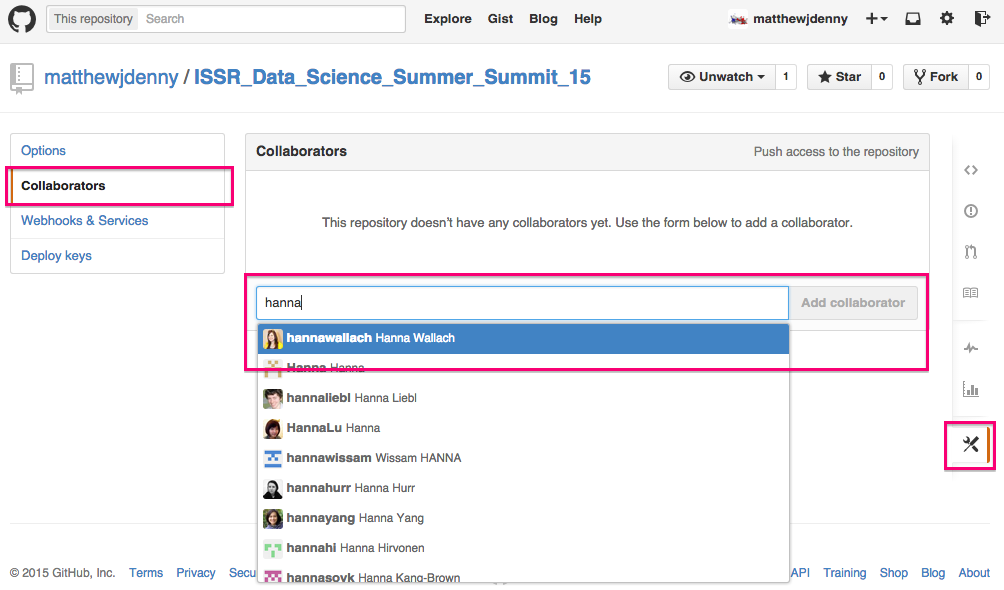Open the Options settings tab

coord(118,151)
